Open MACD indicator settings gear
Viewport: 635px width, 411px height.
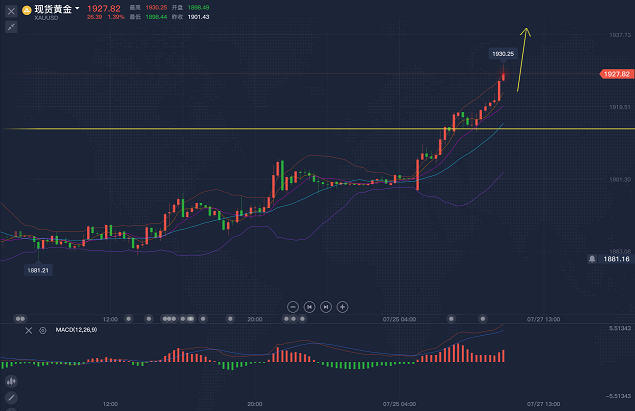[42, 330]
